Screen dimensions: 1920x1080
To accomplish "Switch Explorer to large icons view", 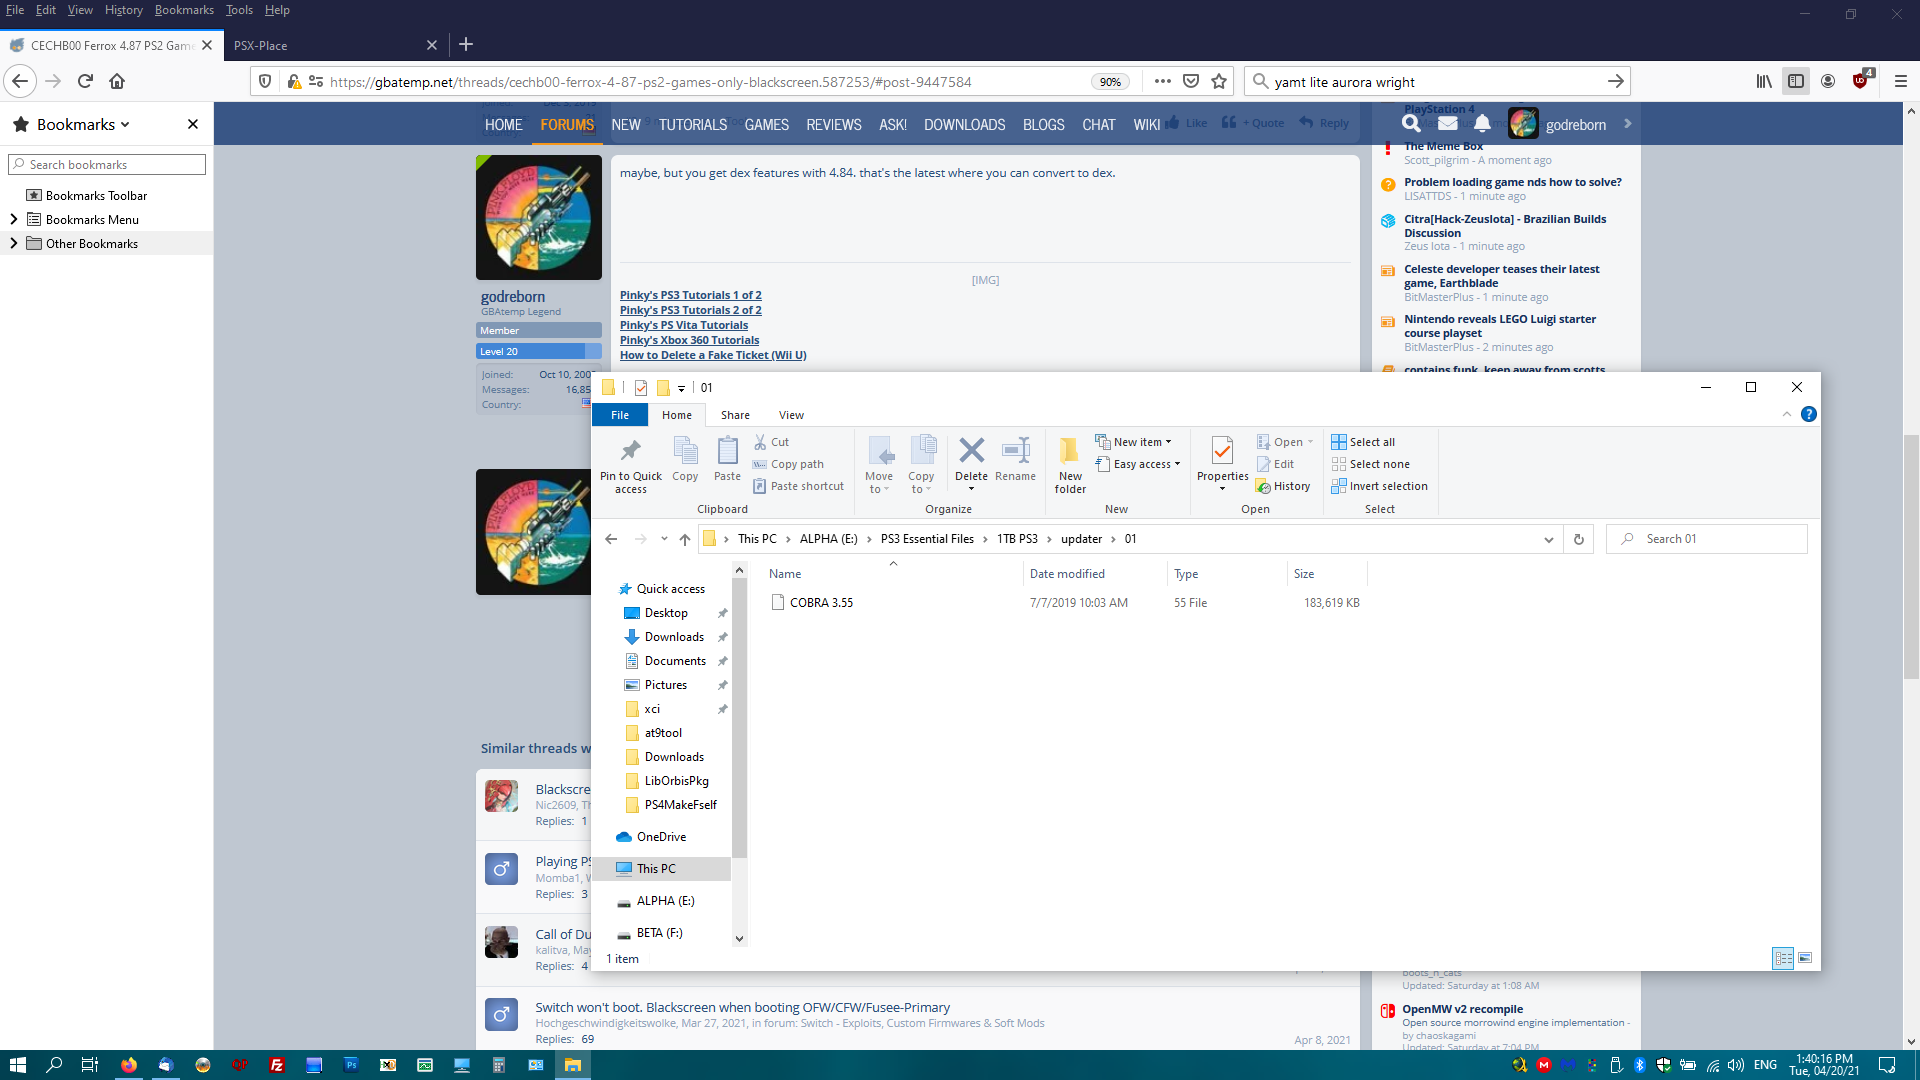I will click(x=1805, y=958).
